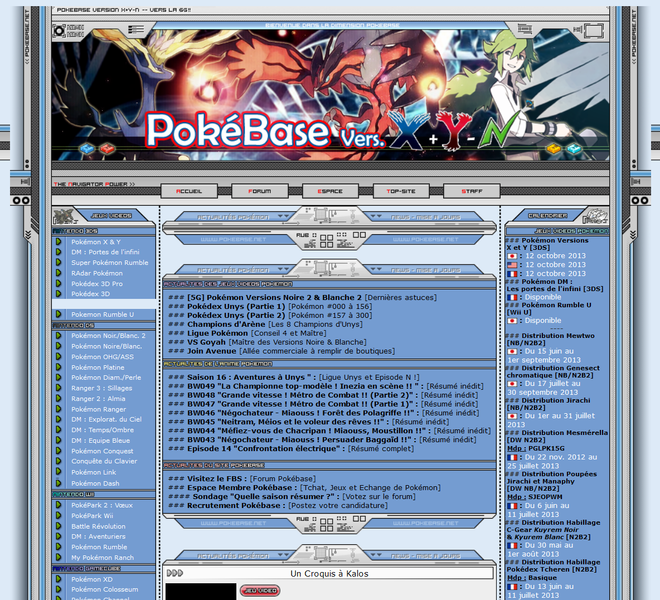Click the French flag under Les portes de l'infini

coord(512,297)
